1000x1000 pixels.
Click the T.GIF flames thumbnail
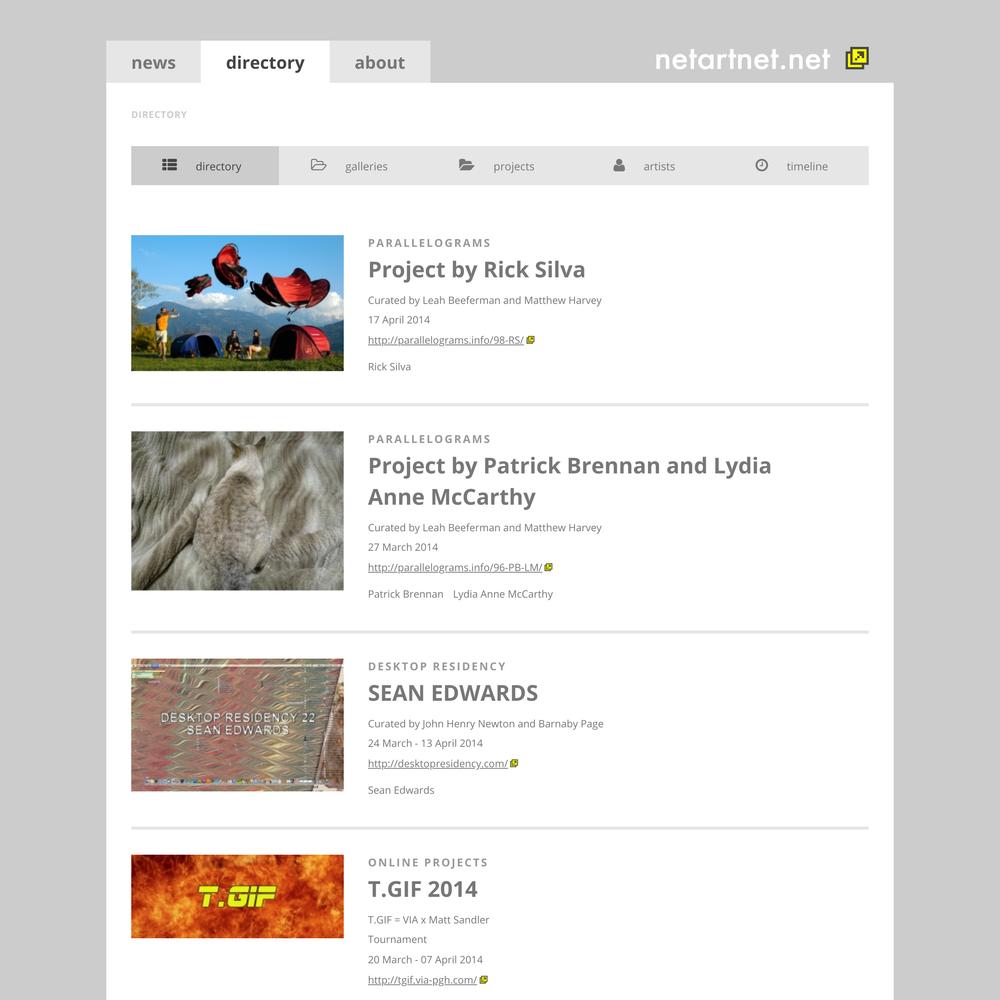point(237,896)
